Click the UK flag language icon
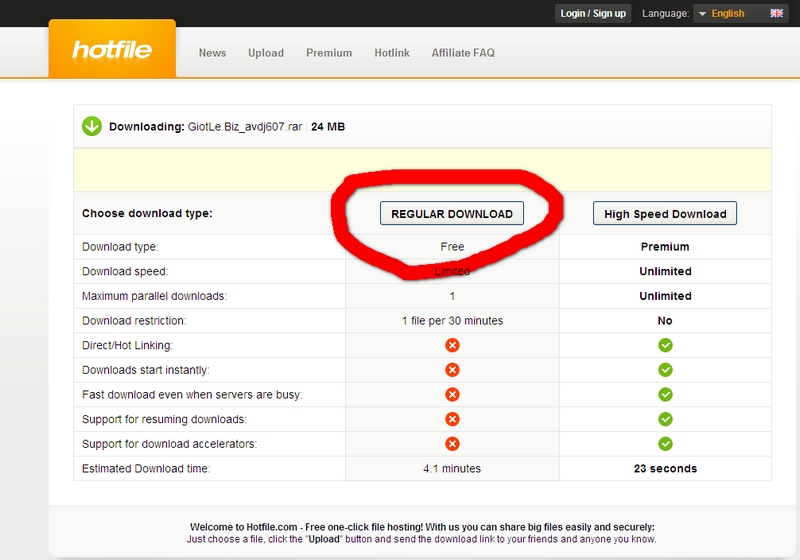800x560 pixels. [776, 13]
